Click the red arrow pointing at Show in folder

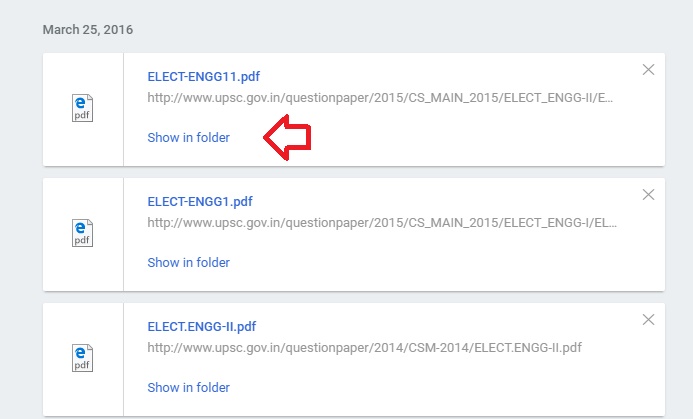pos(287,139)
